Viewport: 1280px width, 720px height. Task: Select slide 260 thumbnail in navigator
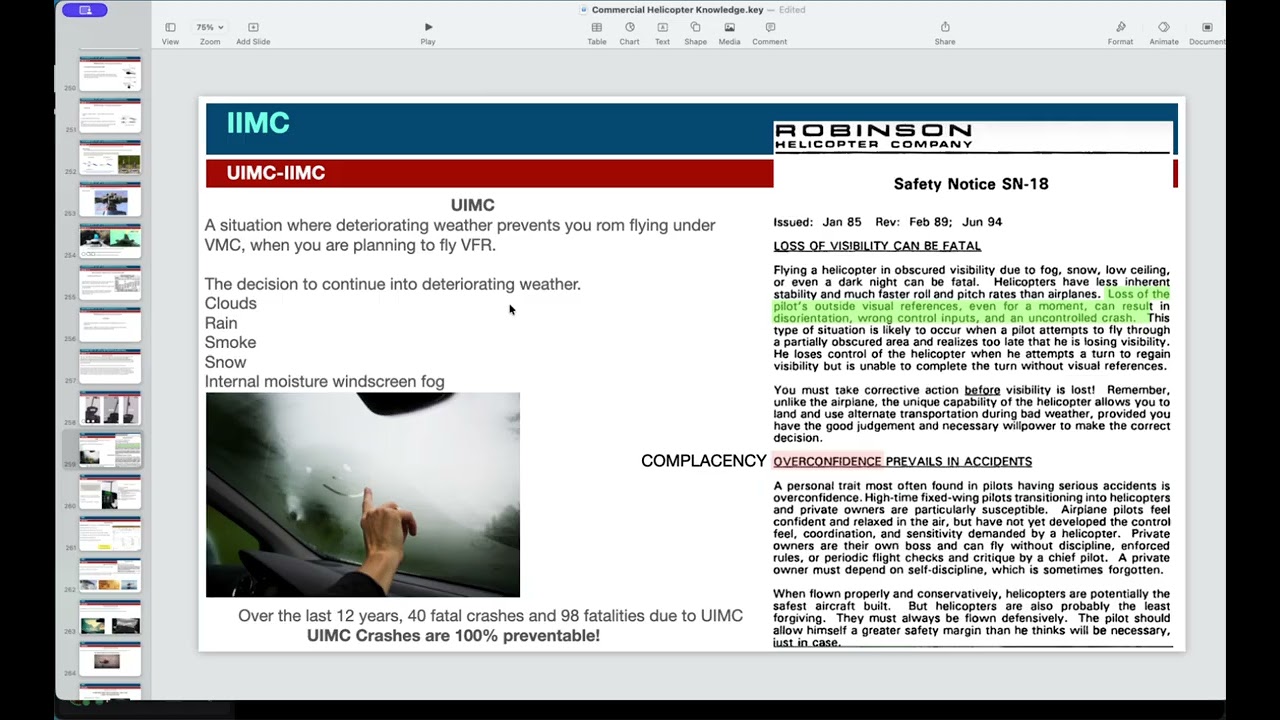click(110, 493)
